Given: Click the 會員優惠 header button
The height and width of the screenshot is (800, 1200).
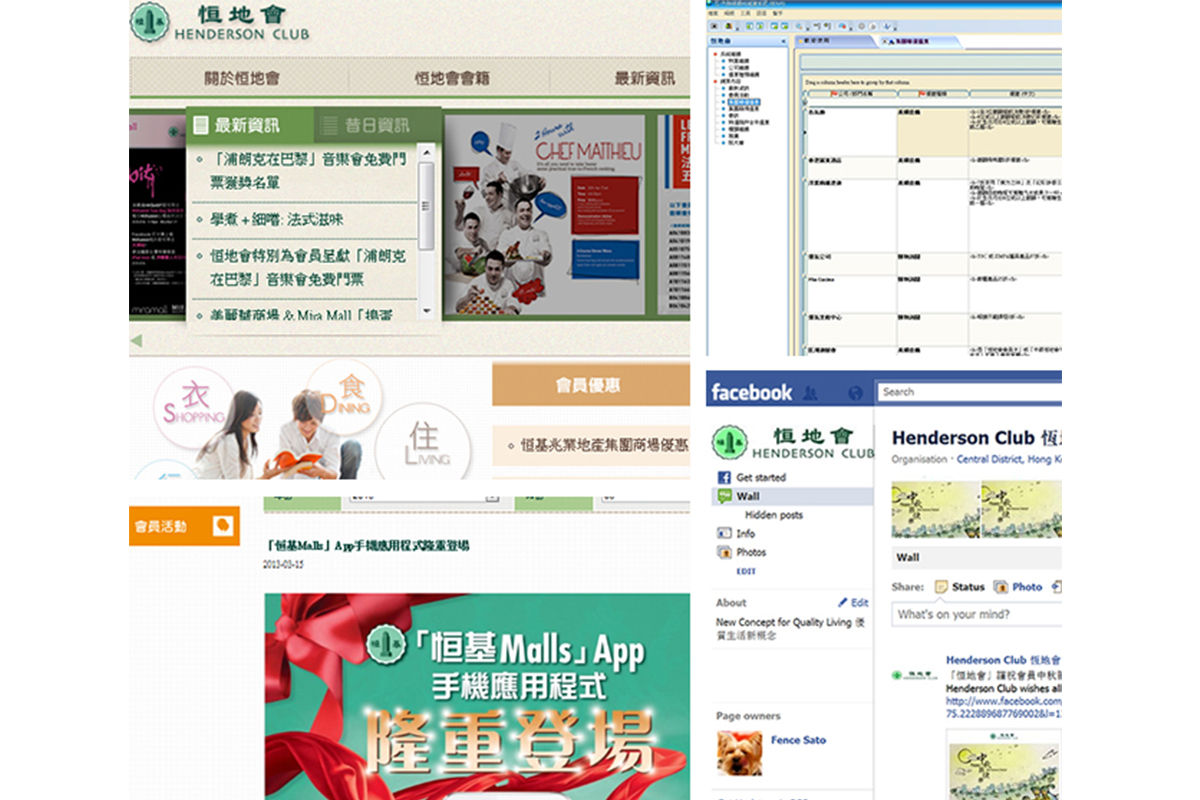Looking at the screenshot, I should [x=591, y=384].
